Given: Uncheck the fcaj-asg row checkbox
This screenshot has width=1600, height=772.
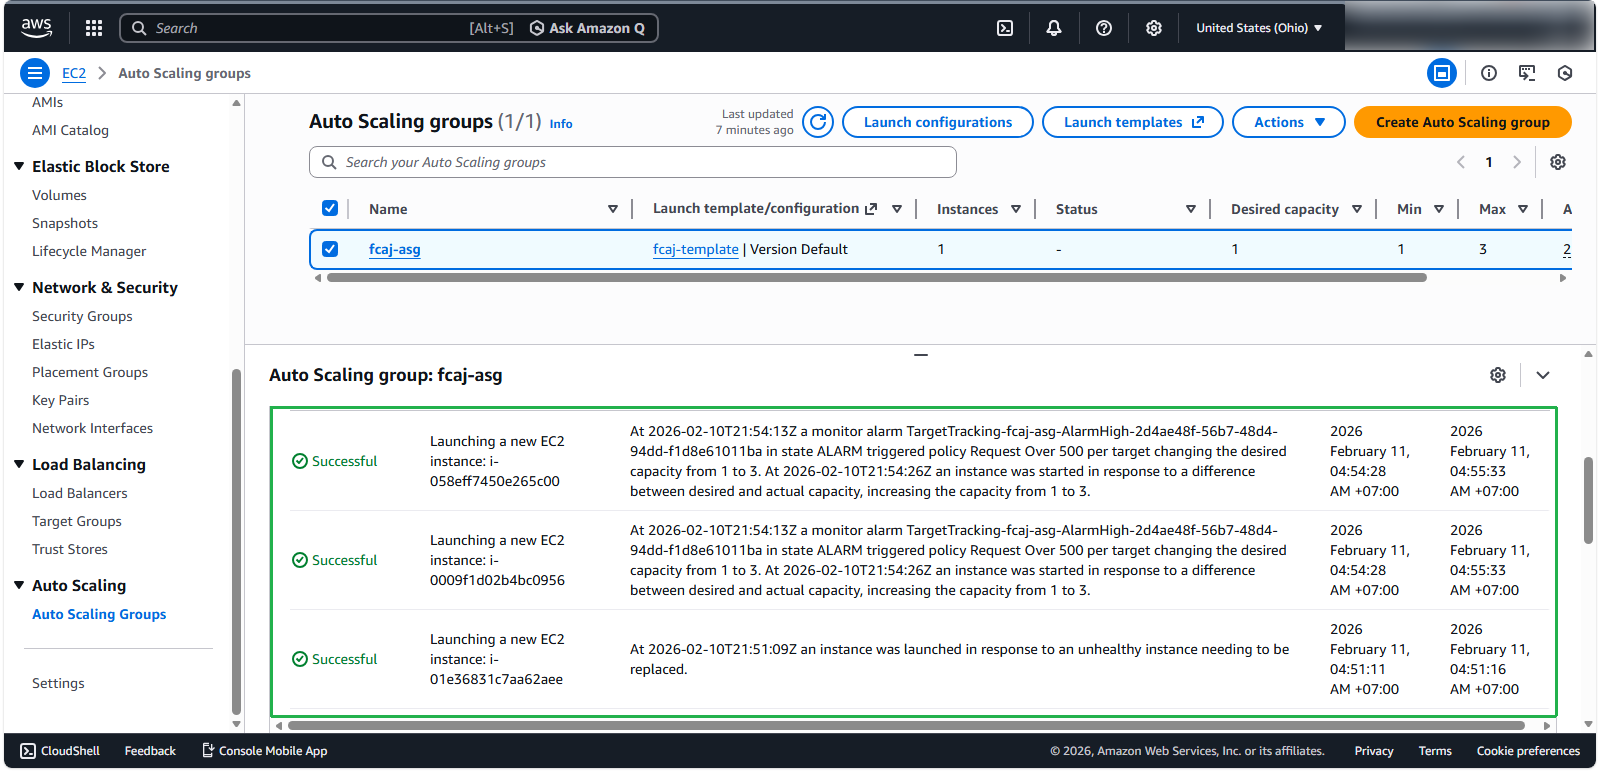Looking at the screenshot, I should click(330, 249).
